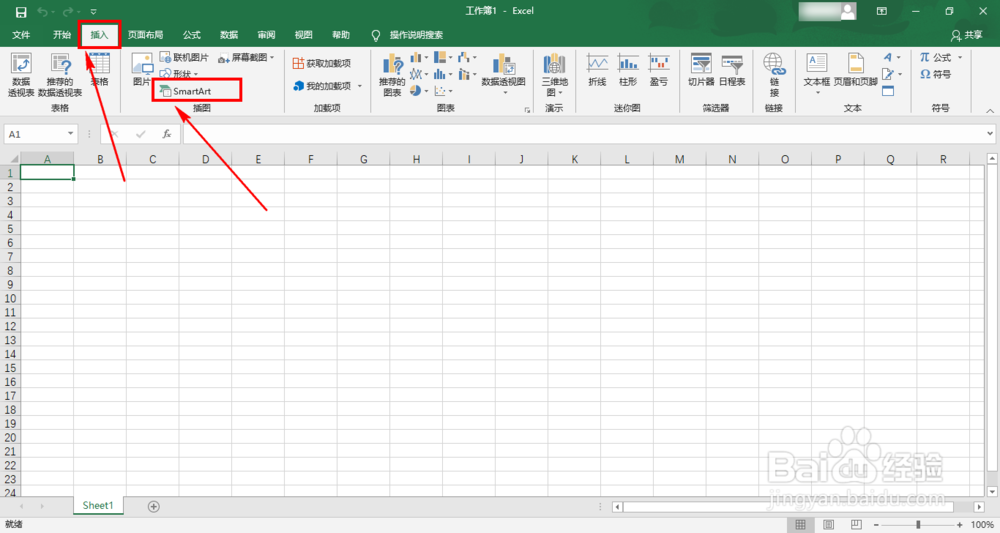This screenshot has width=1000, height=533.
Task: Insert a Text Box (文本框)
Action: pyautogui.click(x=817, y=75)
